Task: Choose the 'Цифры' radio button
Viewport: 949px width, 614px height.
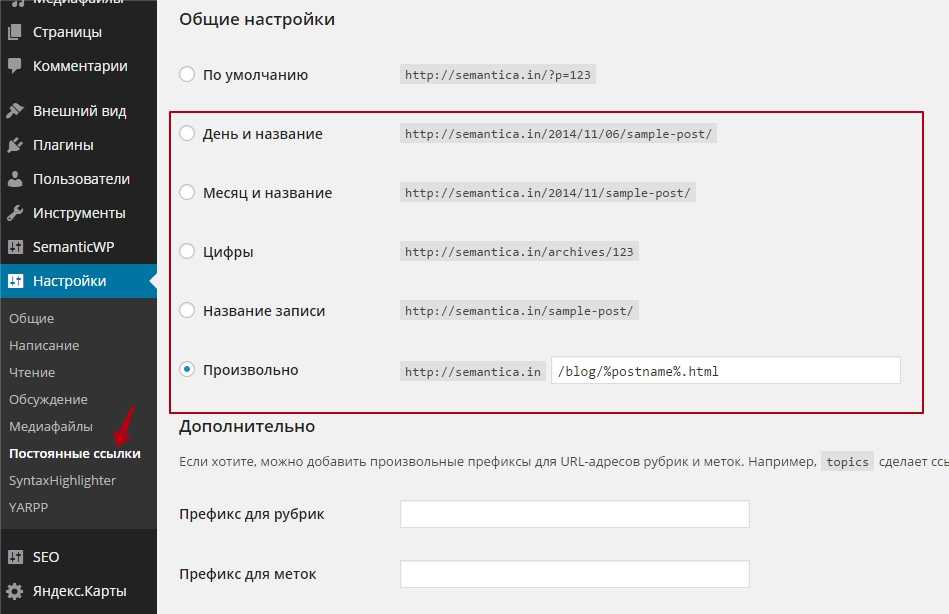Action: [x=187, y=252]
